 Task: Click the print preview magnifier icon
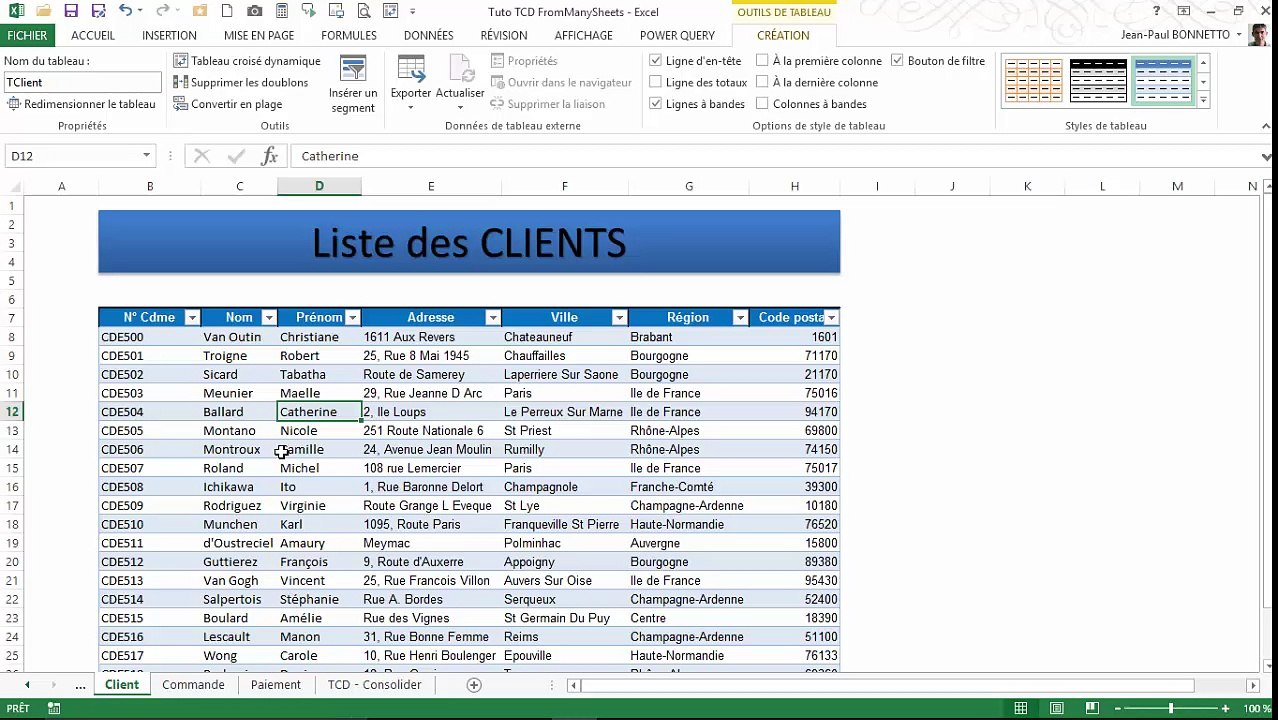[363, 12]
